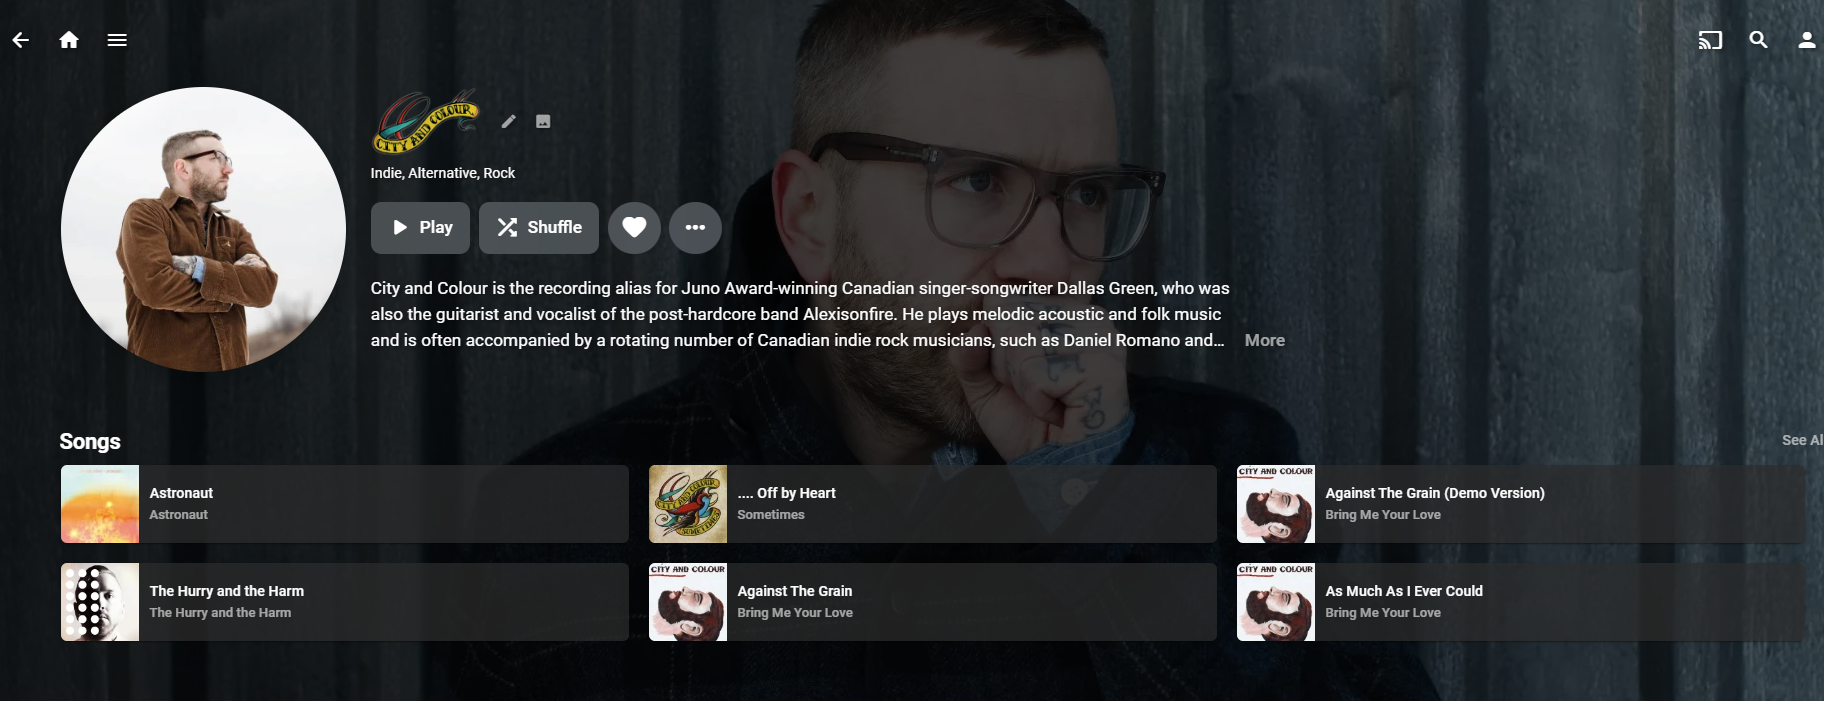Click the Shuffle button

tap(539, 228)
